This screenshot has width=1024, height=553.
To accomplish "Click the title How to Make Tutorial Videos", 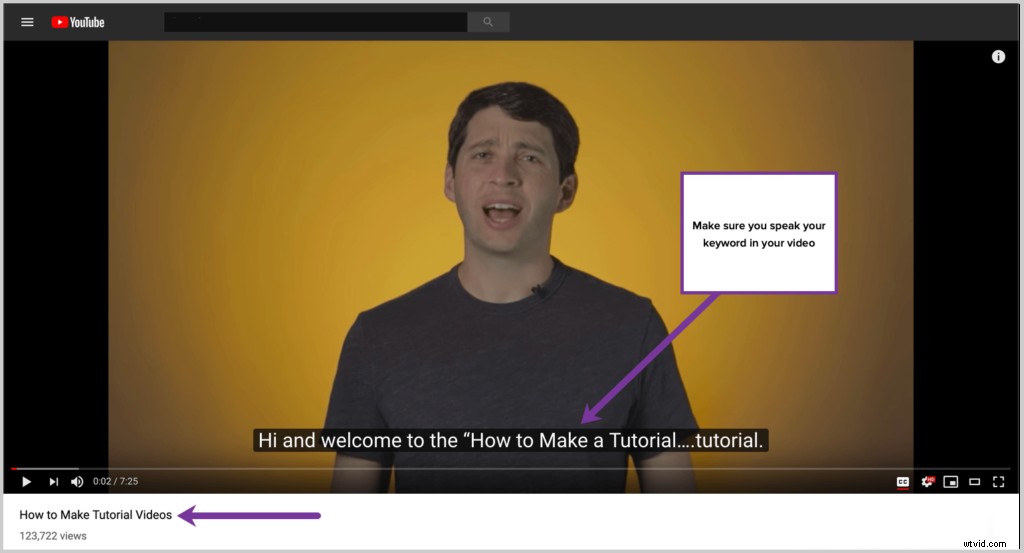I will [x=95, y=514].
